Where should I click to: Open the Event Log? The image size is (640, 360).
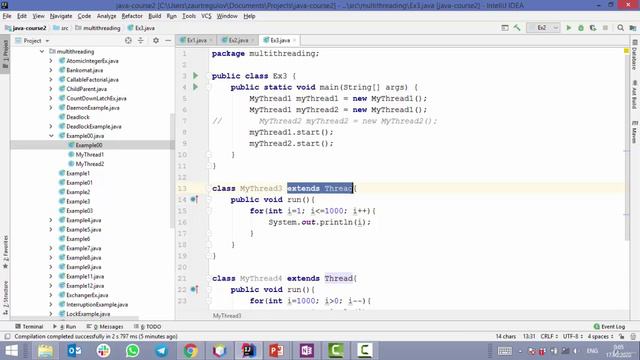coord(609,327)
